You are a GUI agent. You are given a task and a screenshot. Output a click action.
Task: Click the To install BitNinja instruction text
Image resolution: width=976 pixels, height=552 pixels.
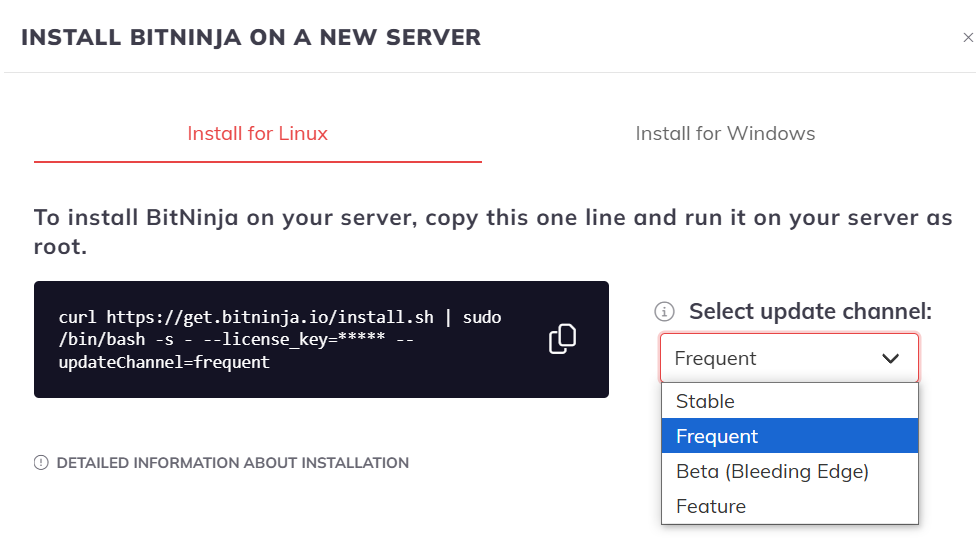(493, 232)
